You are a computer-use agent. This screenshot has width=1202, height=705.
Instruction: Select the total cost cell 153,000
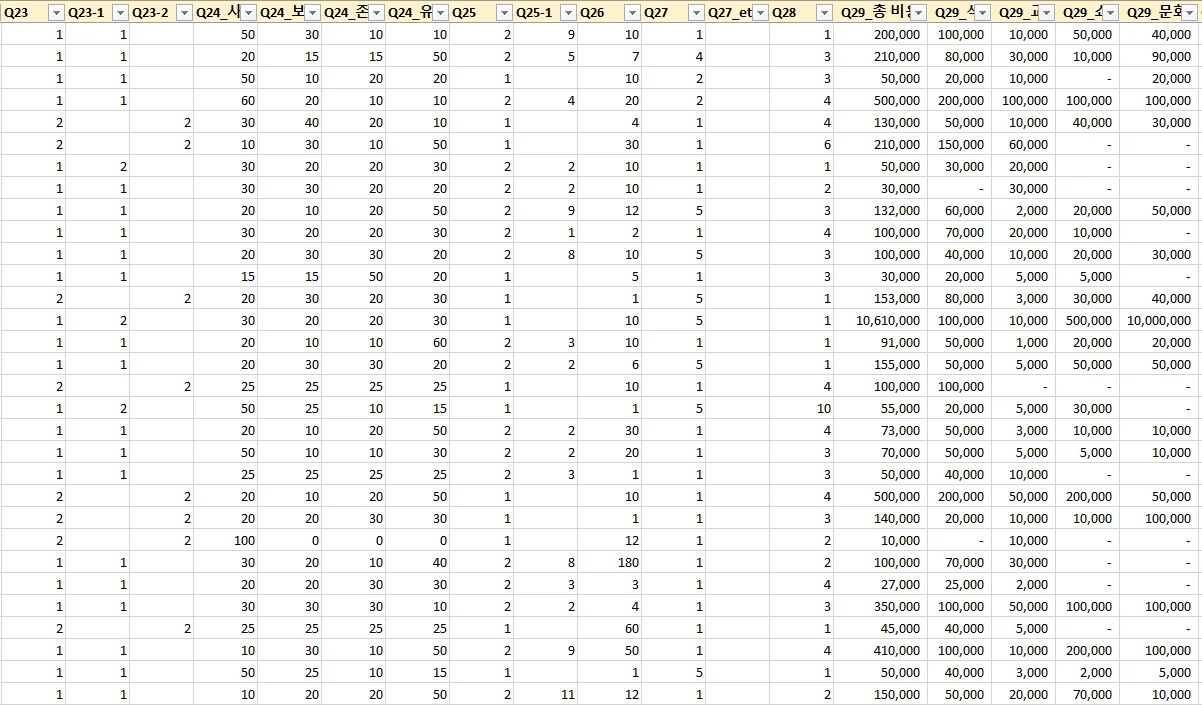(x=881, y=299)
